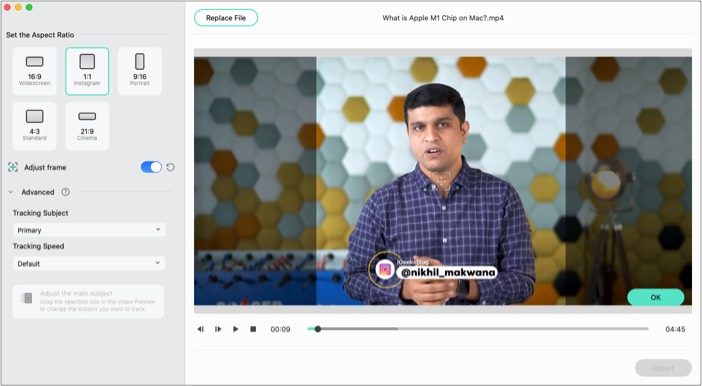Click the playhead knob on the timeline

click(317, 329)
